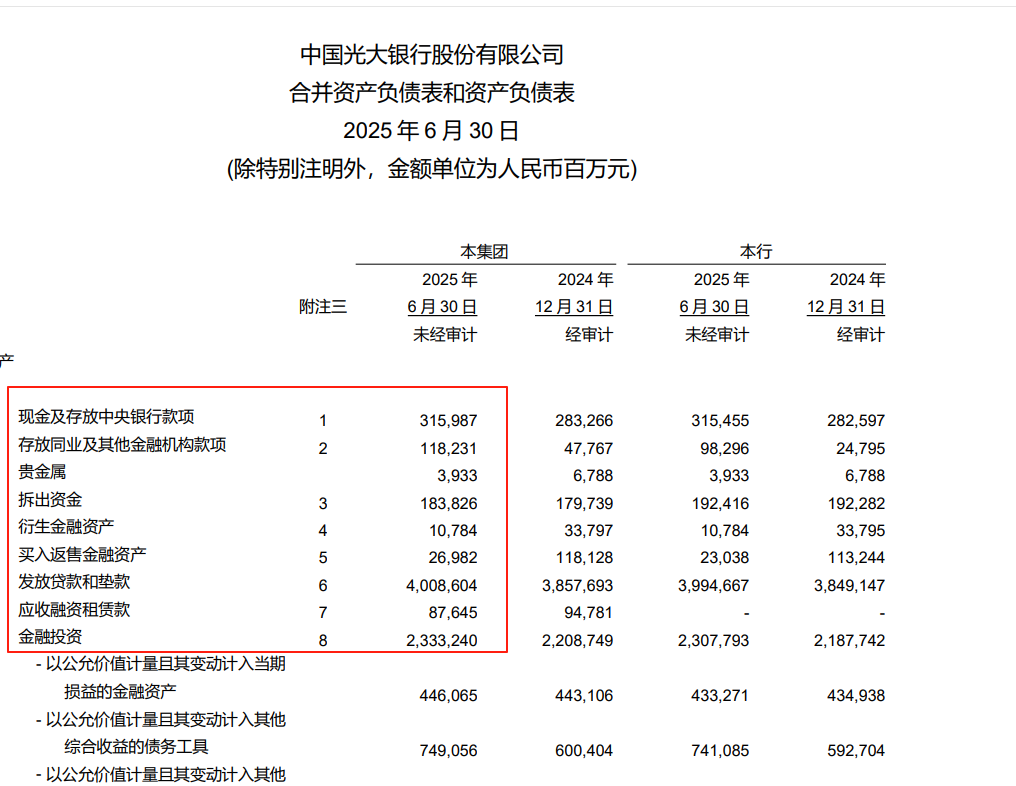Click the value 3,994,667
Screen dimensions: 1016x786
click(x=713, y=586)
